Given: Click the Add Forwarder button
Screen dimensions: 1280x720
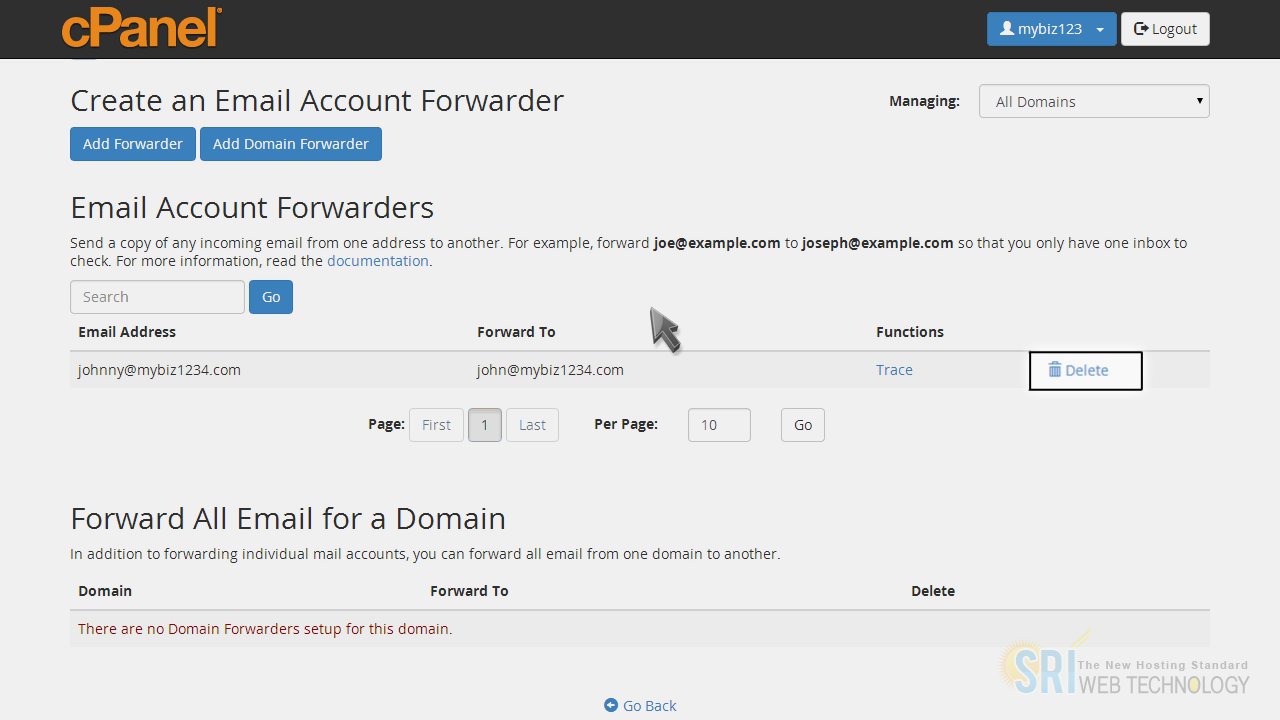Looking at the screenshot, I should [132, 144].
